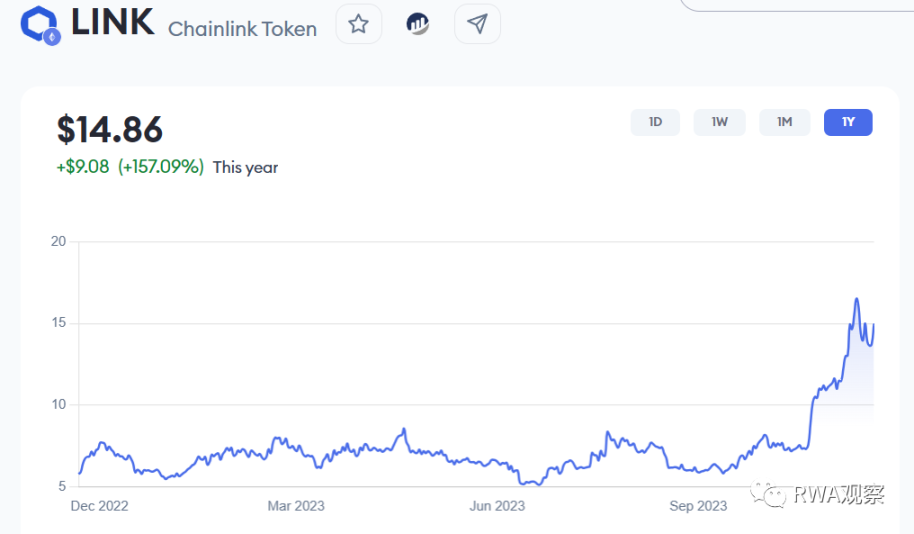Screen dimensions: 914x534
Task: Share LINK via paper plane icon
Action: pos(477,24)
